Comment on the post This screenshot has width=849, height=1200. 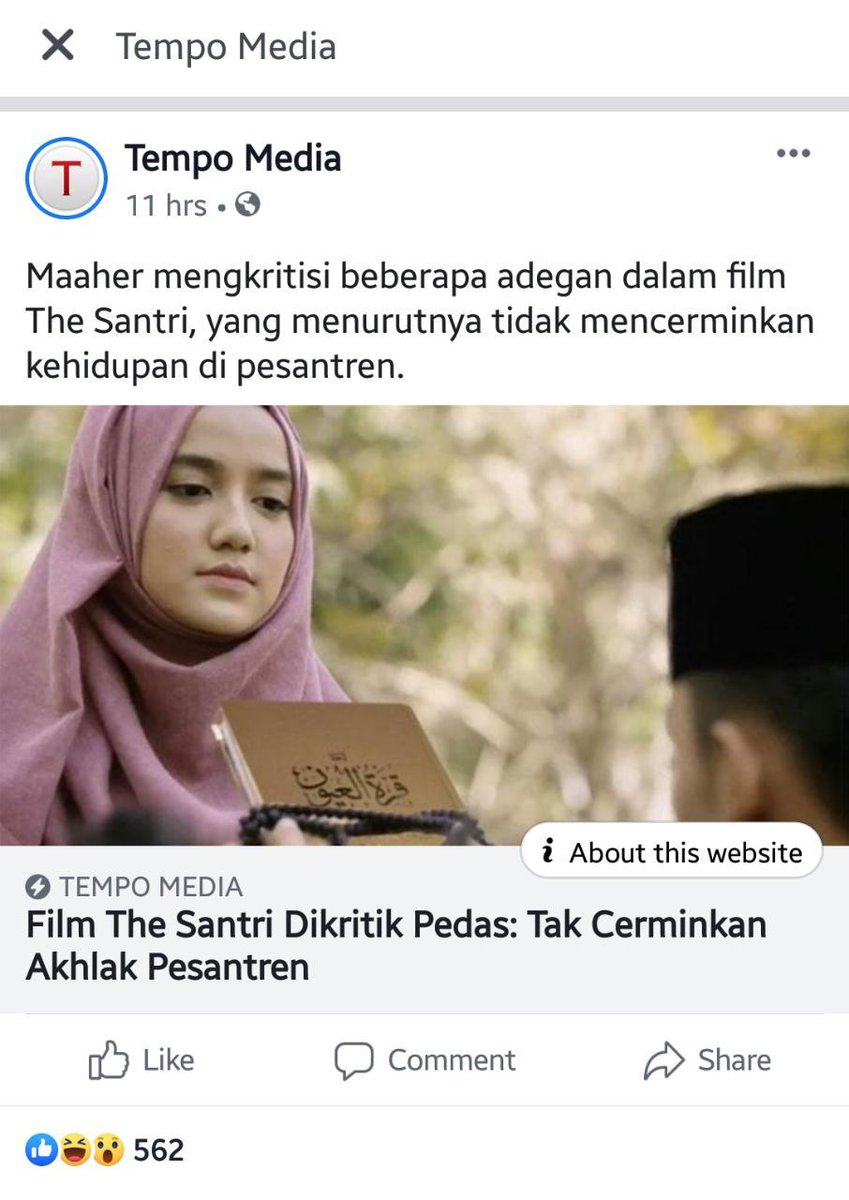424,1060
